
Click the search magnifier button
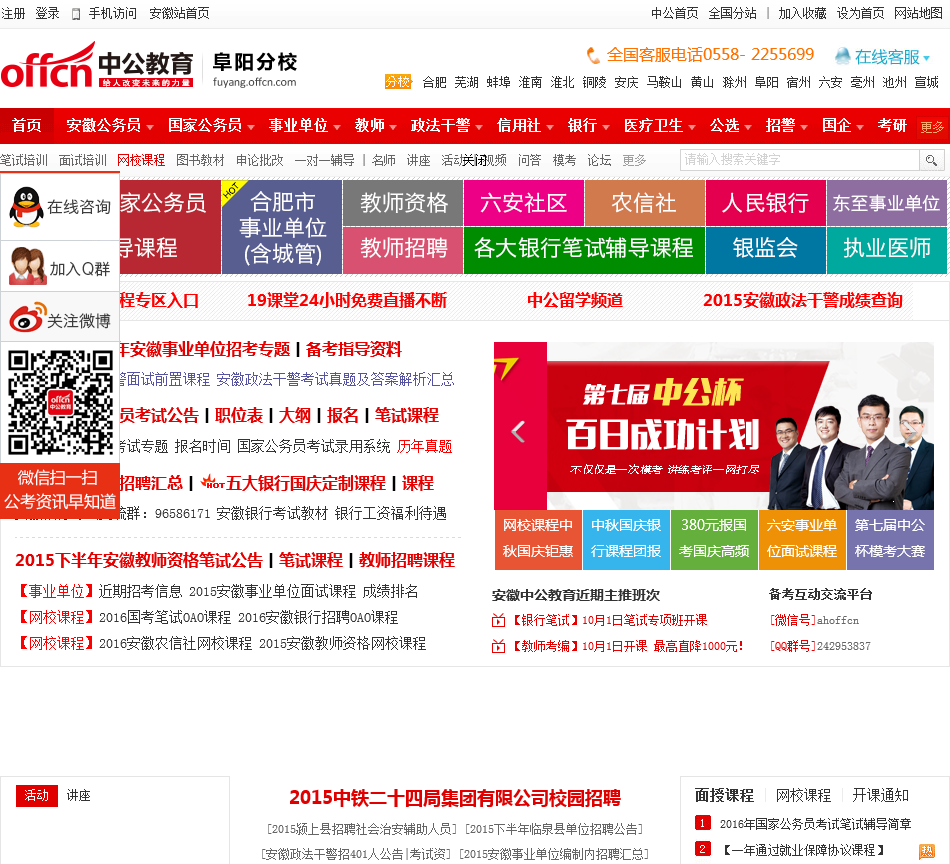point(931,161)
